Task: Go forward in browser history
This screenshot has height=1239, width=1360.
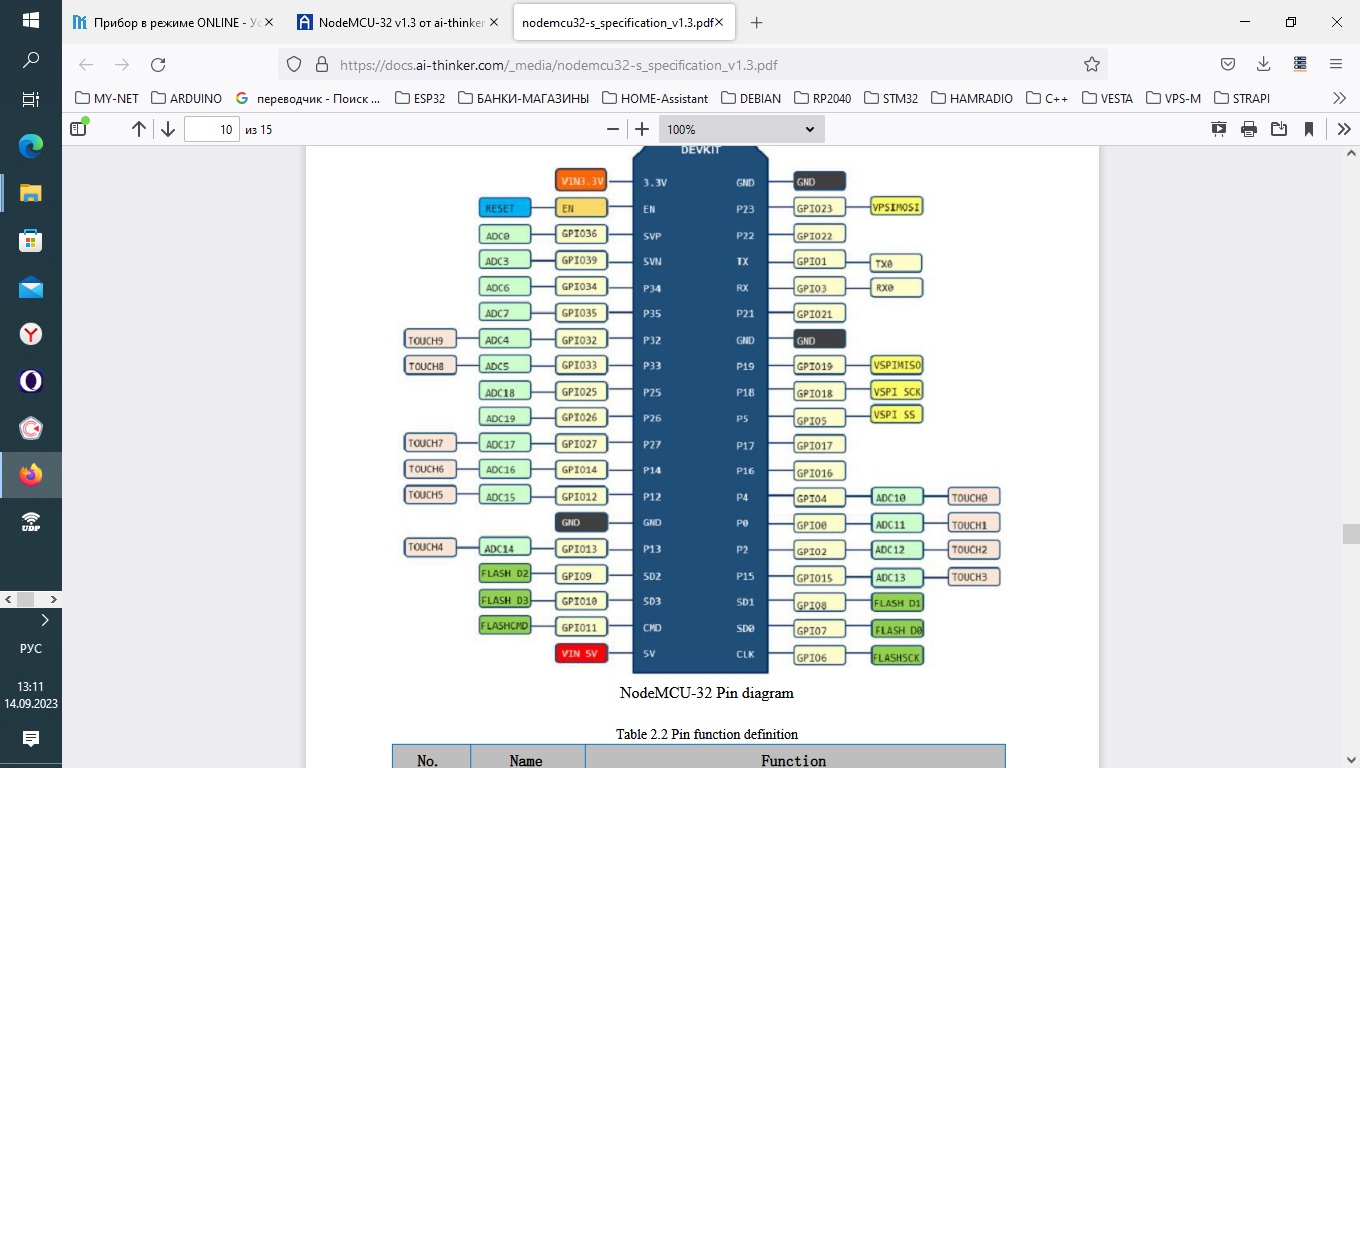Action: (x=122, y=64)
